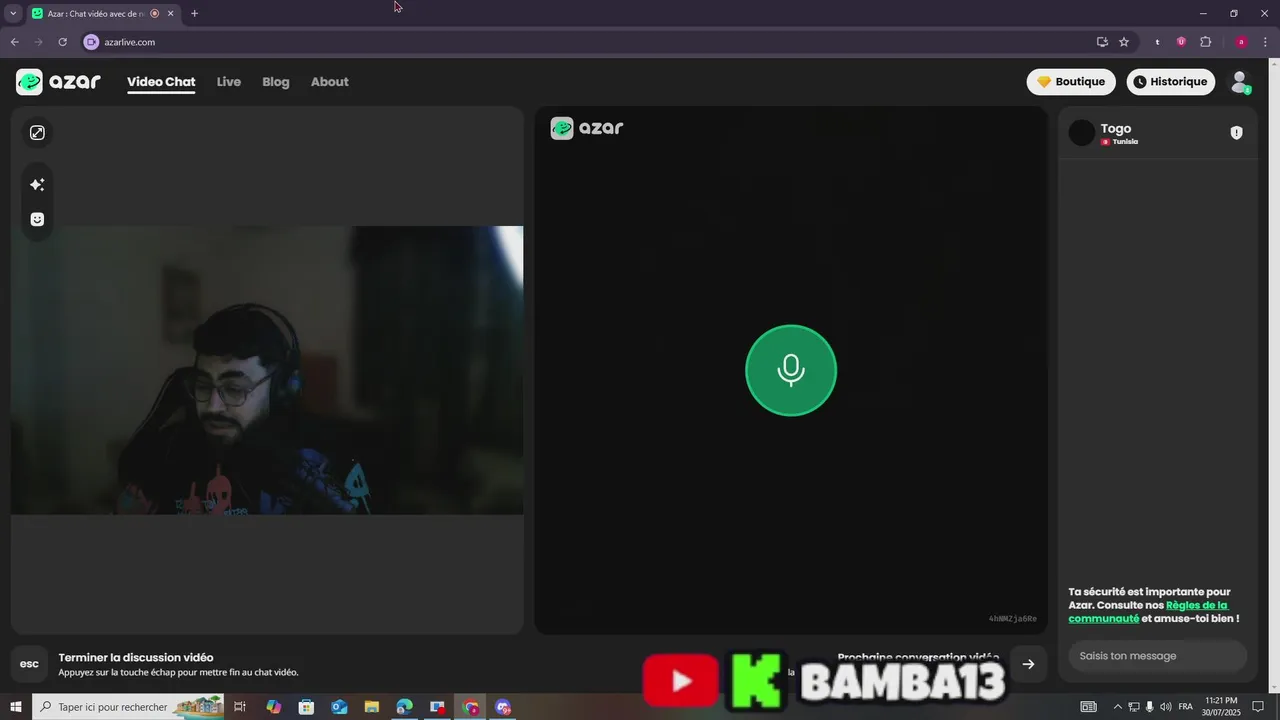
Task: Click the browser back arrow
Action: 14,42
